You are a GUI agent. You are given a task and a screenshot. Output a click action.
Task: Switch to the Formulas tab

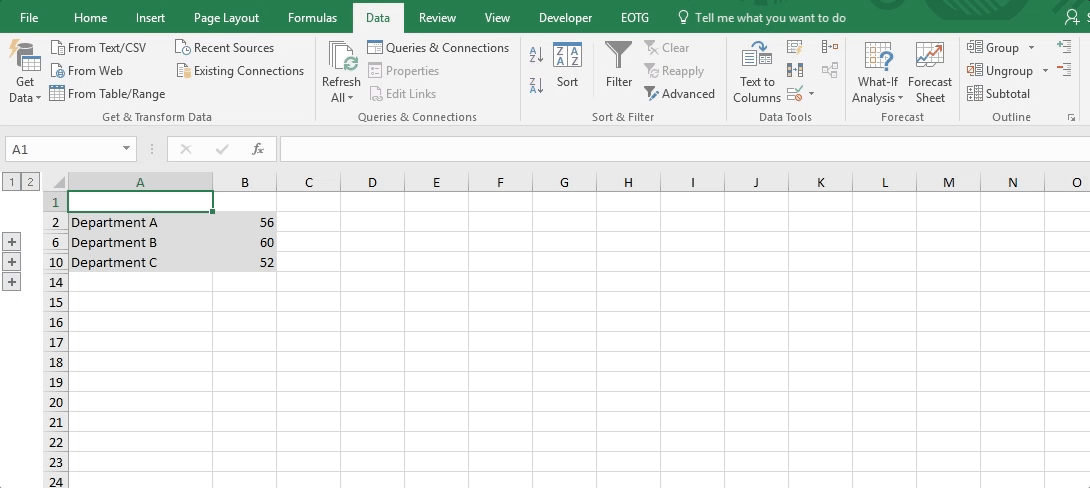pyautogui.click(x=312, y=18)
